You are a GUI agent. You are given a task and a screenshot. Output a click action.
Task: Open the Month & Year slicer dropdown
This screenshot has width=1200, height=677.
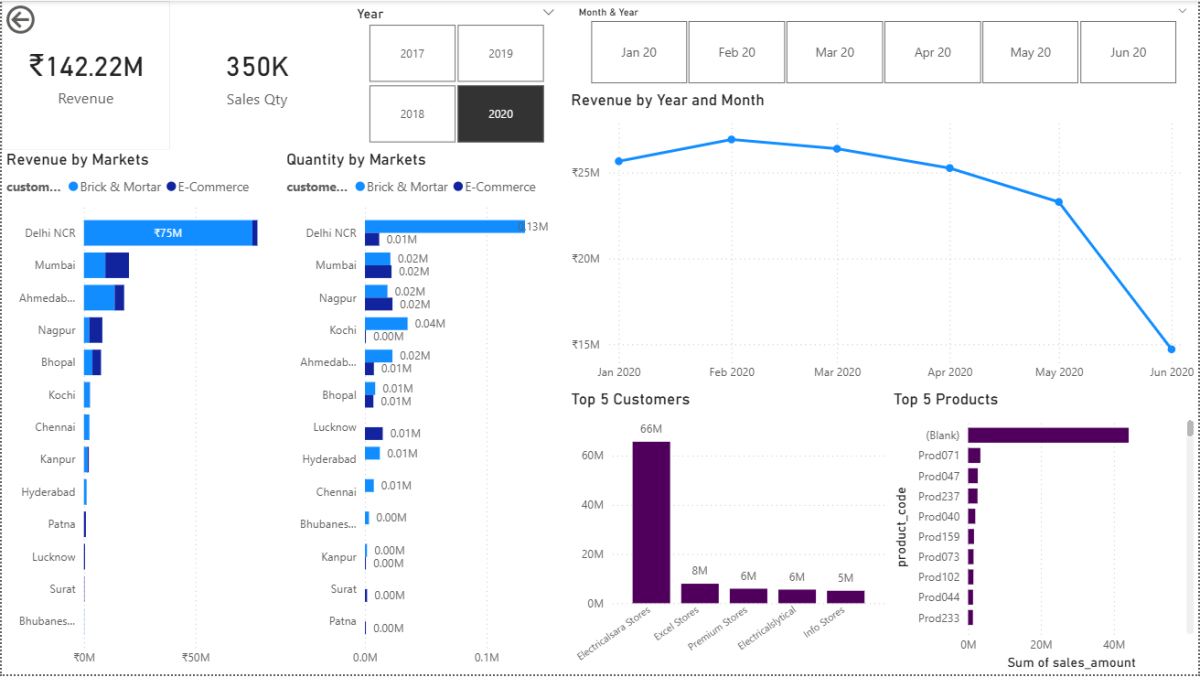pyautogui.click(x=1180, y=12)
